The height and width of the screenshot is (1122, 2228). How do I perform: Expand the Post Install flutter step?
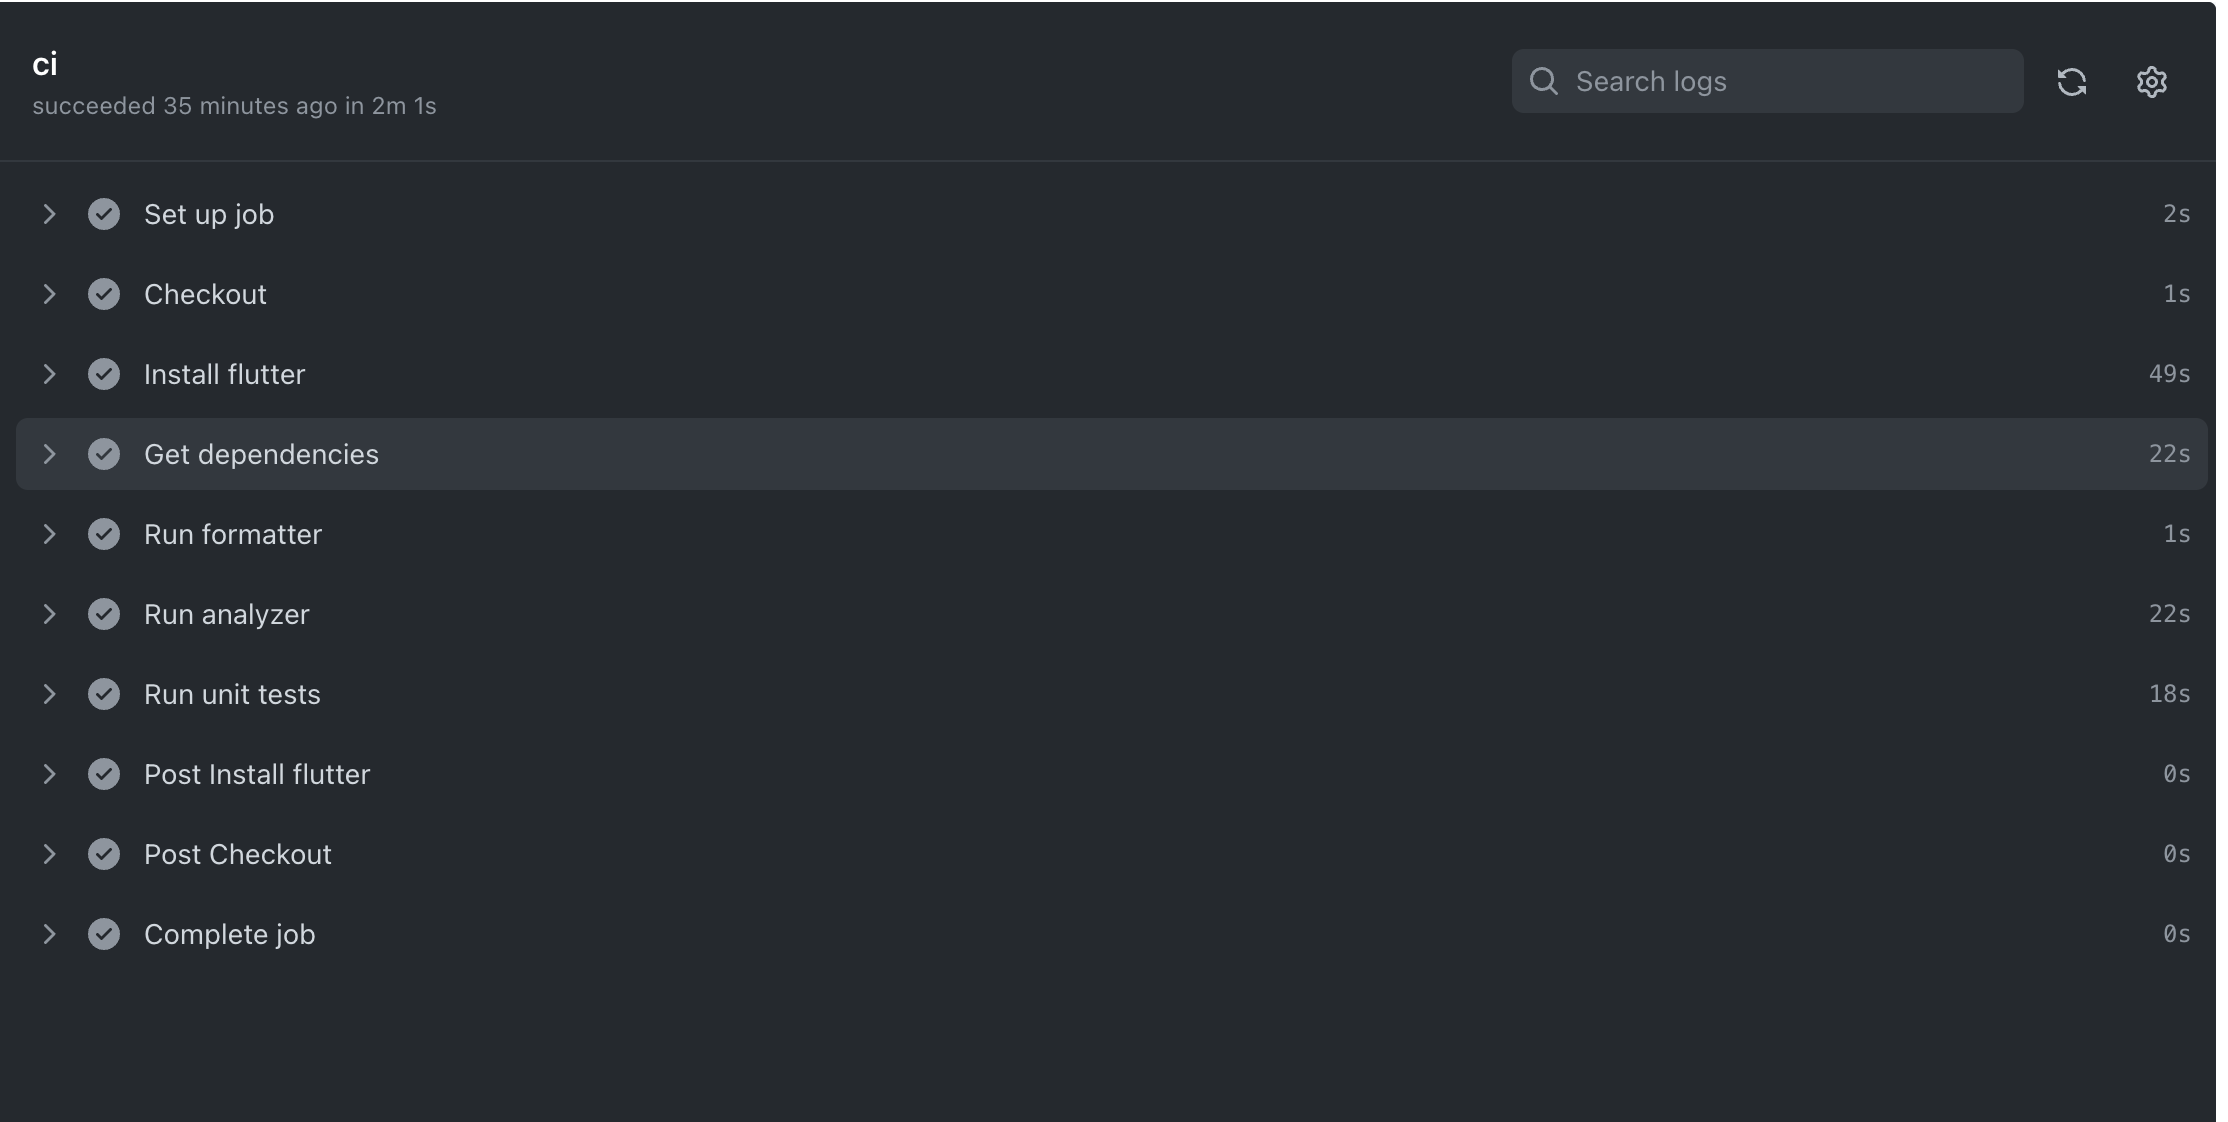click(50, 774)
